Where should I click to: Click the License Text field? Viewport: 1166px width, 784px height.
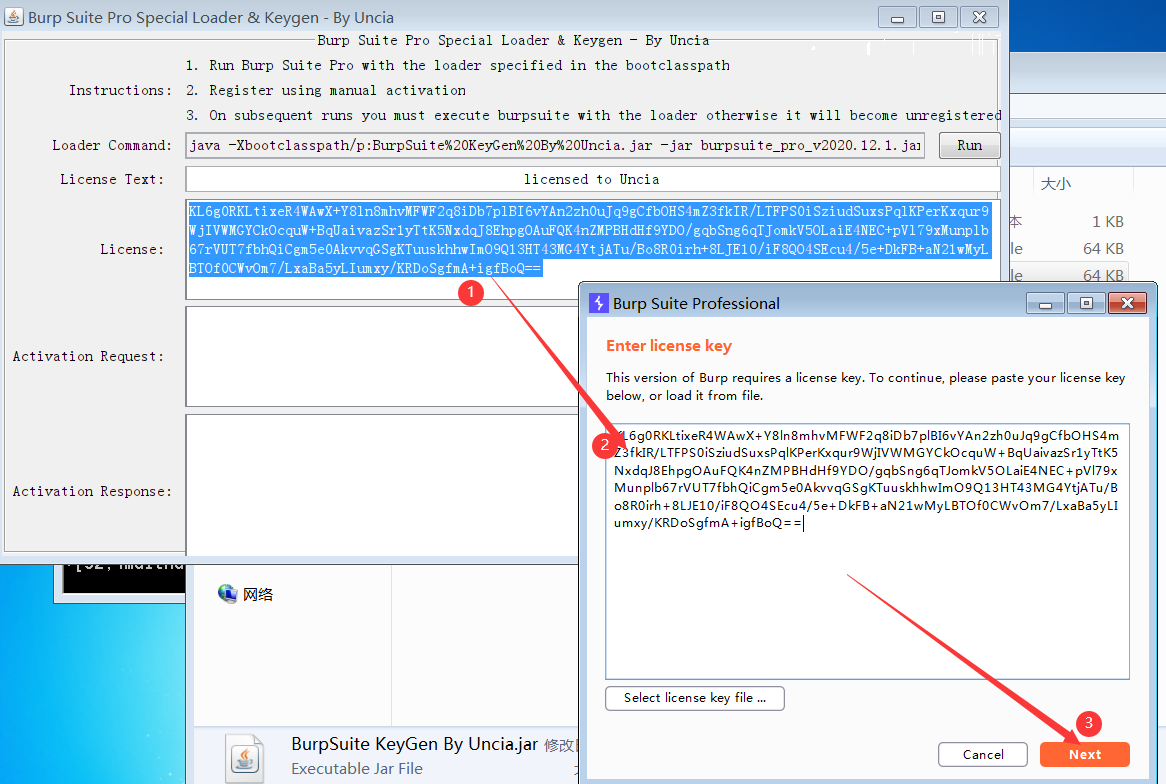coord(592,179)
